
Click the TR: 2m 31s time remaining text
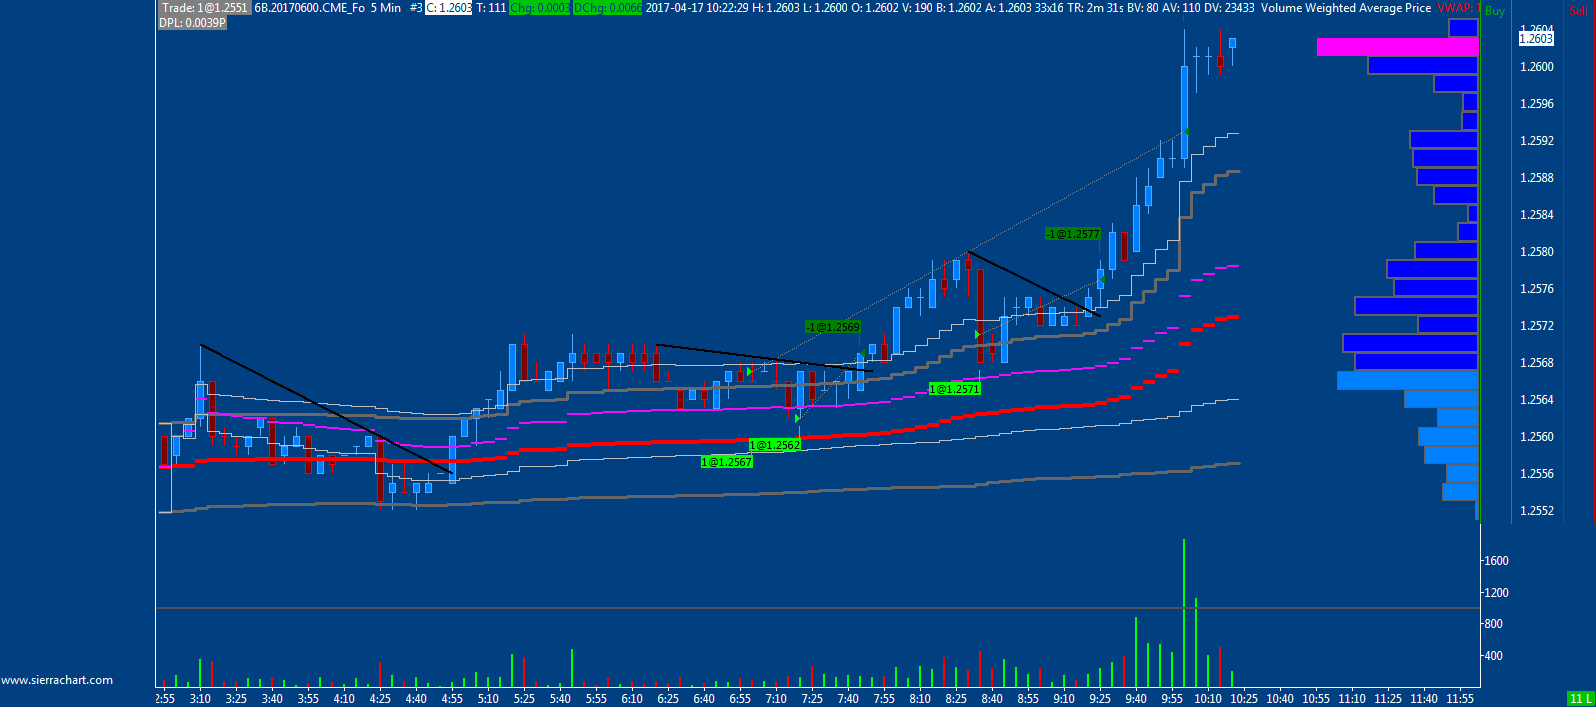(x=1095, y=8)
